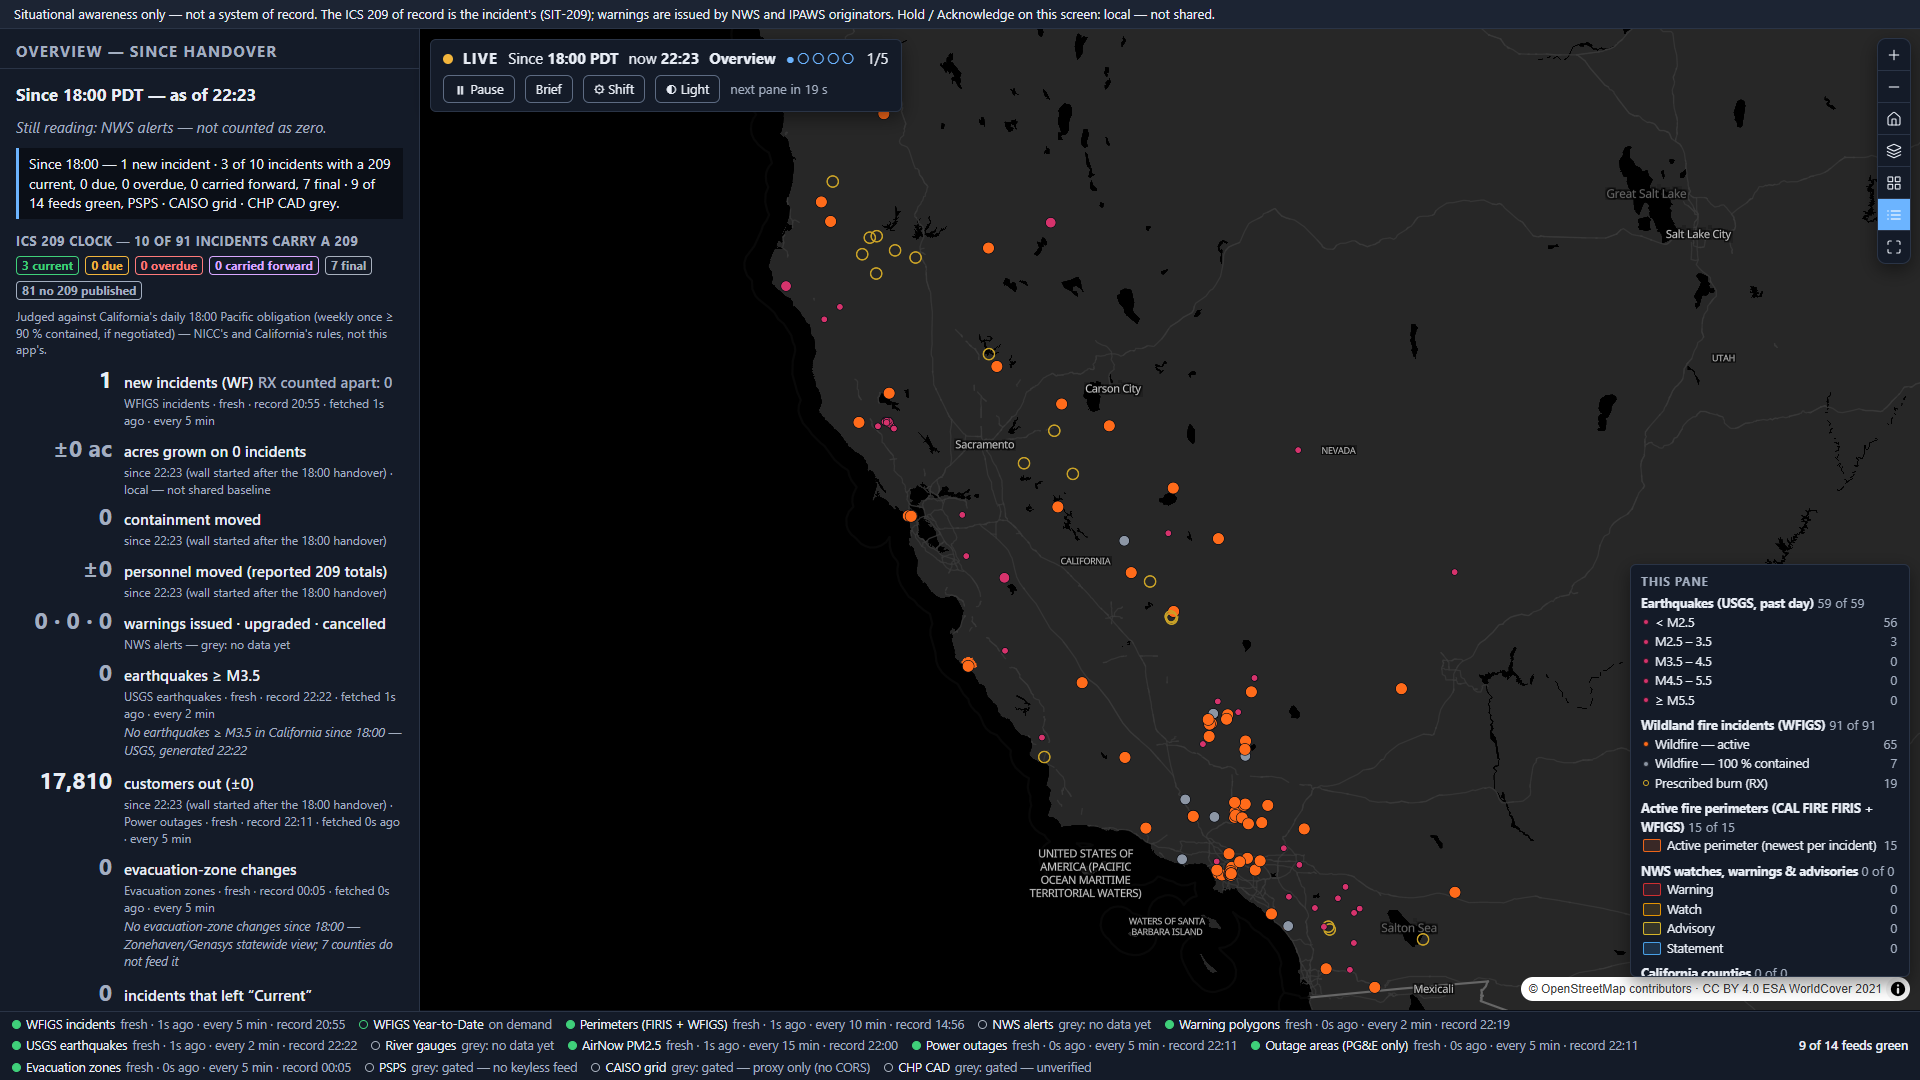This screenshot has width=1920, height=1080.
Task: Click the '81 no 209 published' chip
Action: pos(79,291)
